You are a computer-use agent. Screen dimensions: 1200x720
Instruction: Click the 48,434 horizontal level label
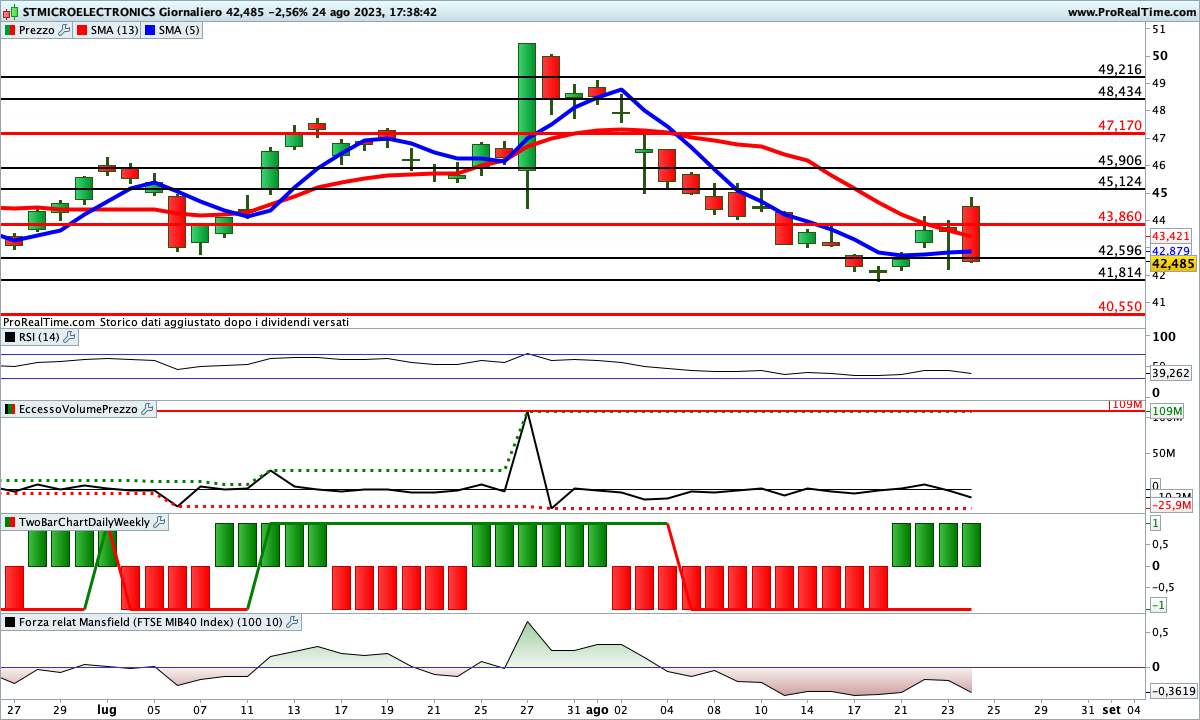pyautogui.click(x=1120, y=91)
